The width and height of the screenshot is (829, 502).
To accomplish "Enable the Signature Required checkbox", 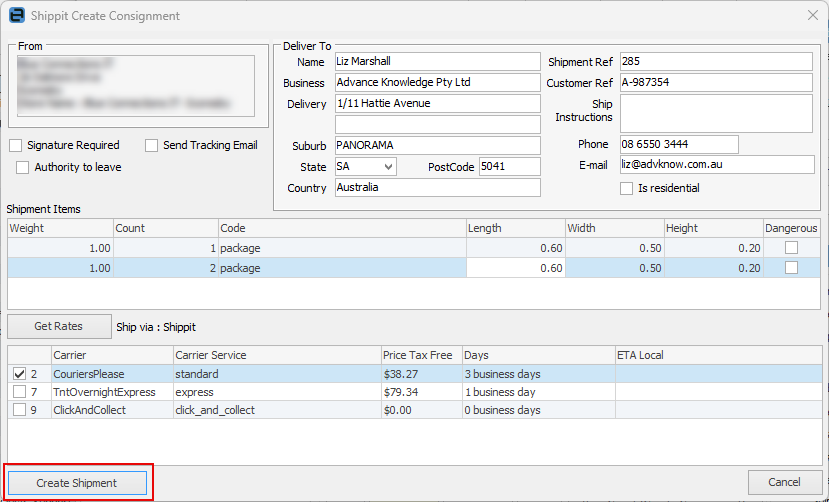I will point(16,145).
